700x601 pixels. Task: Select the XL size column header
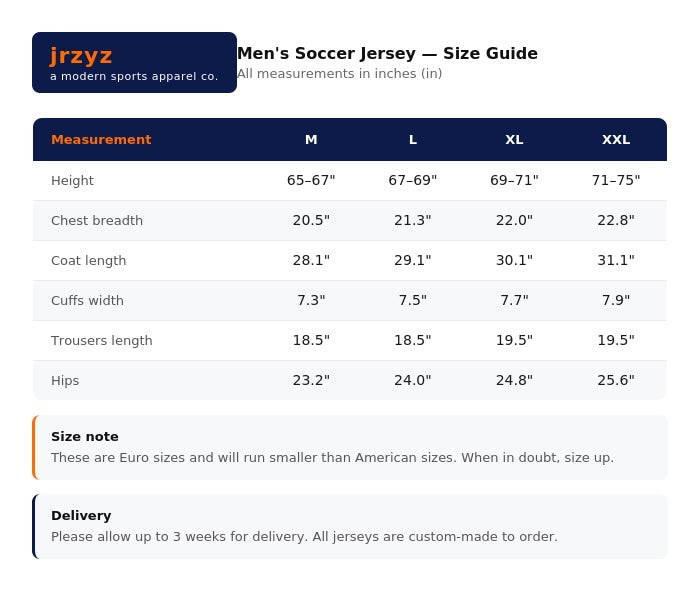point(514,140)
